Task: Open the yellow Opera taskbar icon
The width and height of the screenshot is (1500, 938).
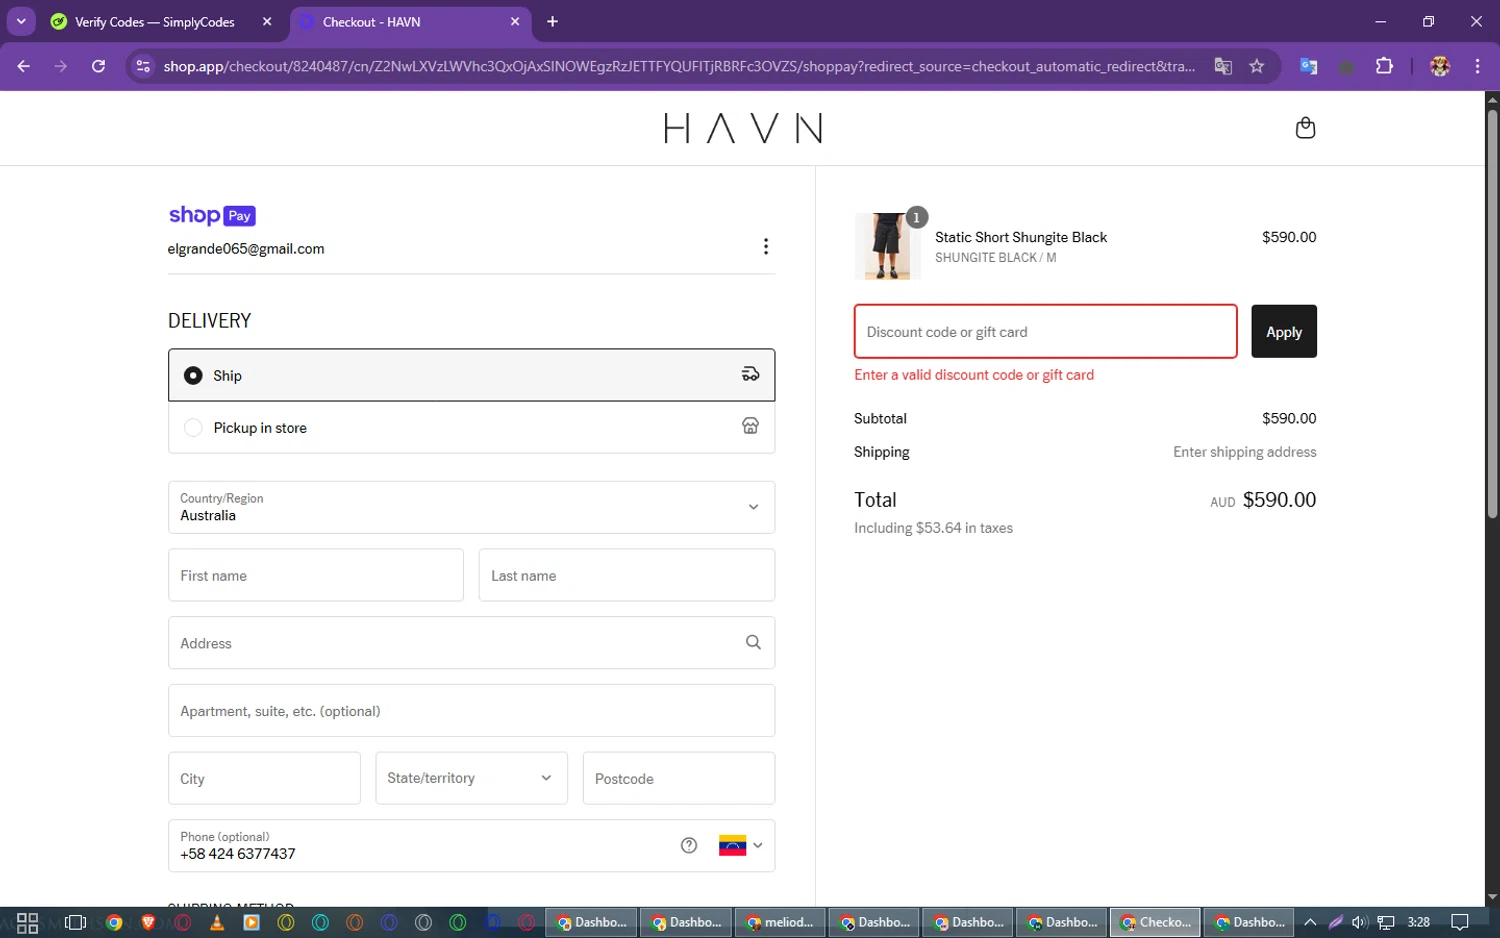Action: (286, 922)
